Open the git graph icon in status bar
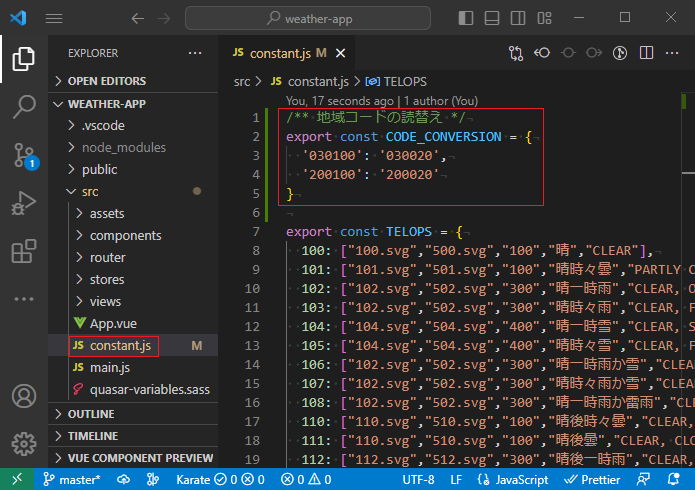Screen dimensions: 695x490 coord(153,479)
